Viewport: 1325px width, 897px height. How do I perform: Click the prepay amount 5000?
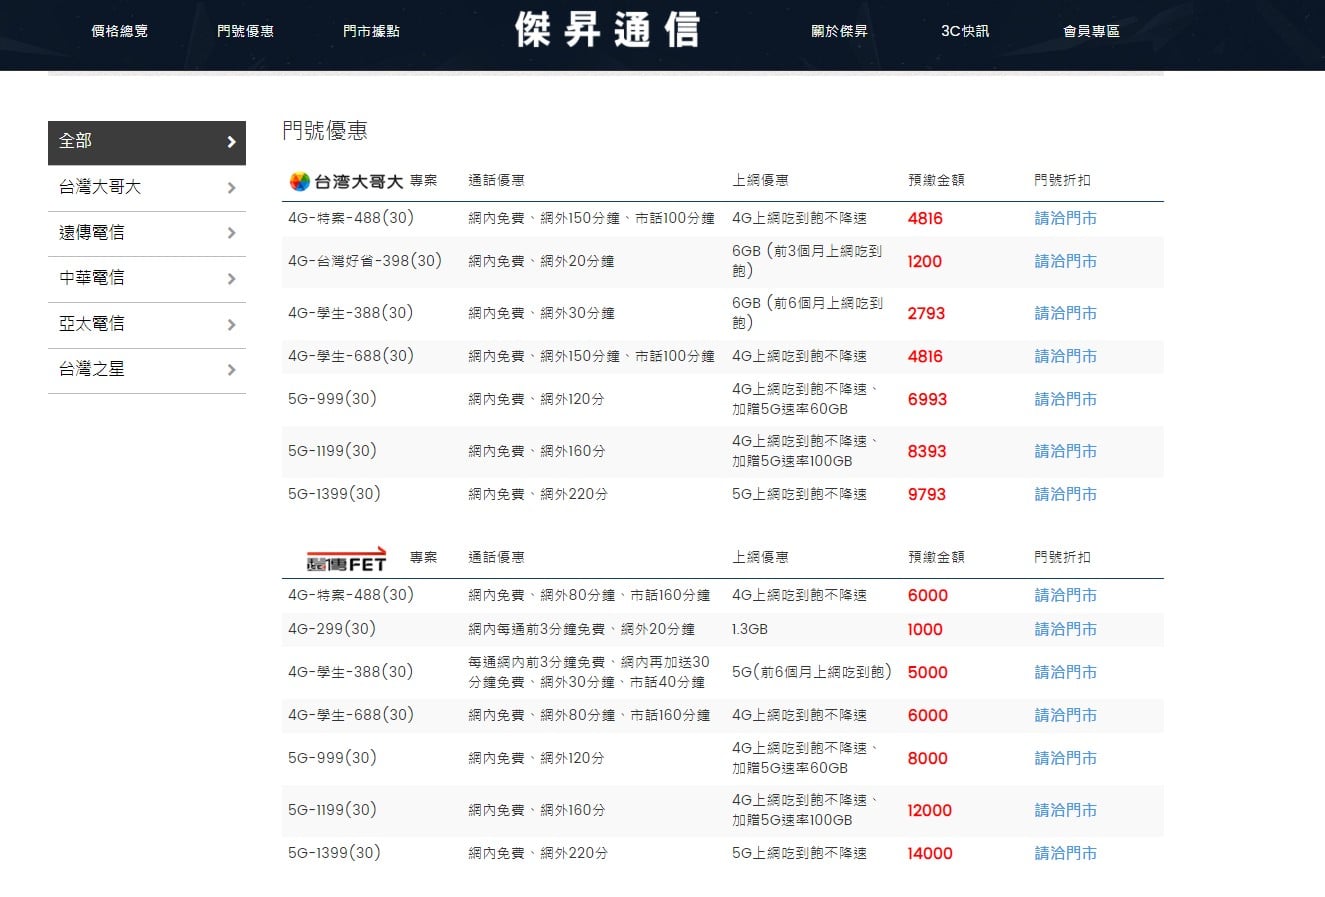(928, 672)
